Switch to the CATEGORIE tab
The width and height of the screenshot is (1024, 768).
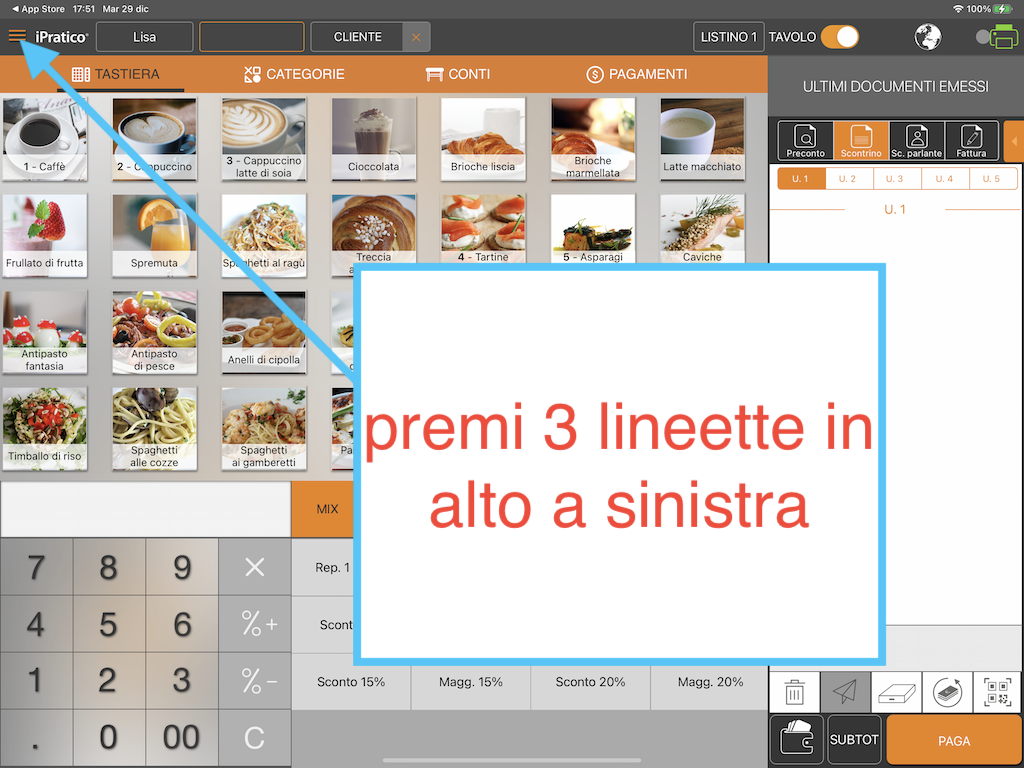click(294, 74)
